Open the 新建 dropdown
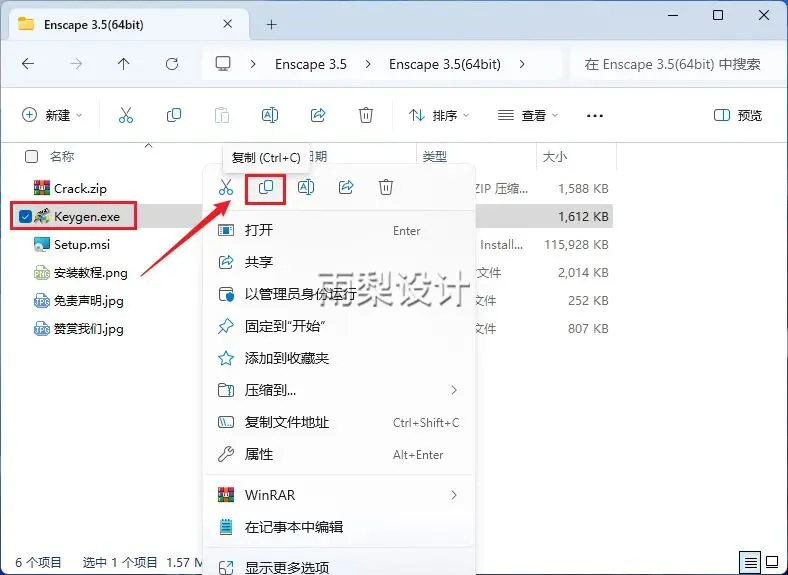 tap(52, 116)
